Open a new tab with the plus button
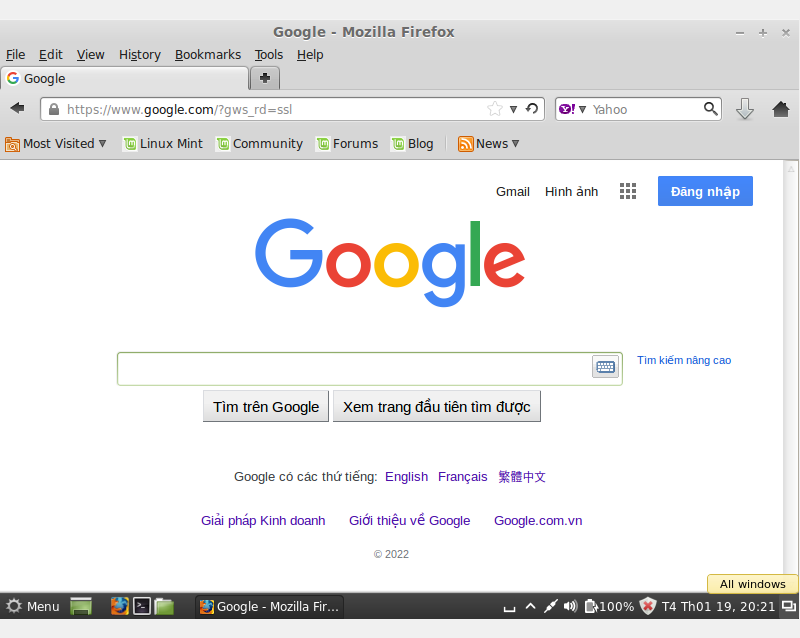The height and width of the screenshot is (638, 800). click(x=265, y=78)
